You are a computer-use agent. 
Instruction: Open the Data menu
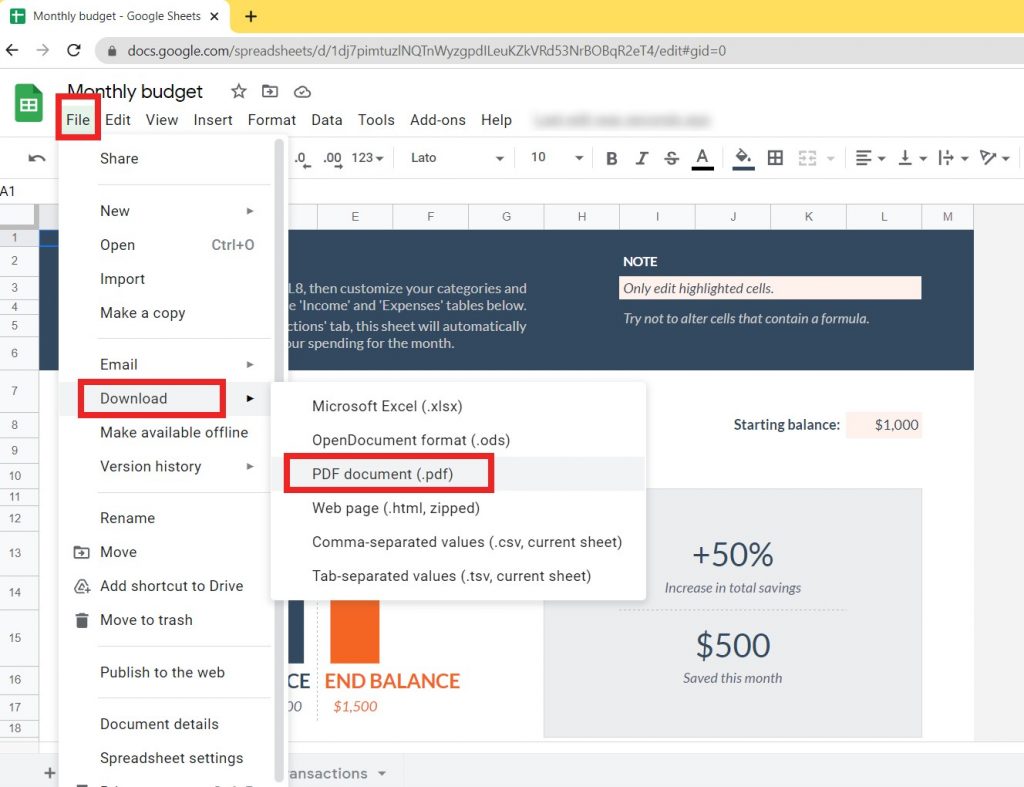[x=327, y=120]
